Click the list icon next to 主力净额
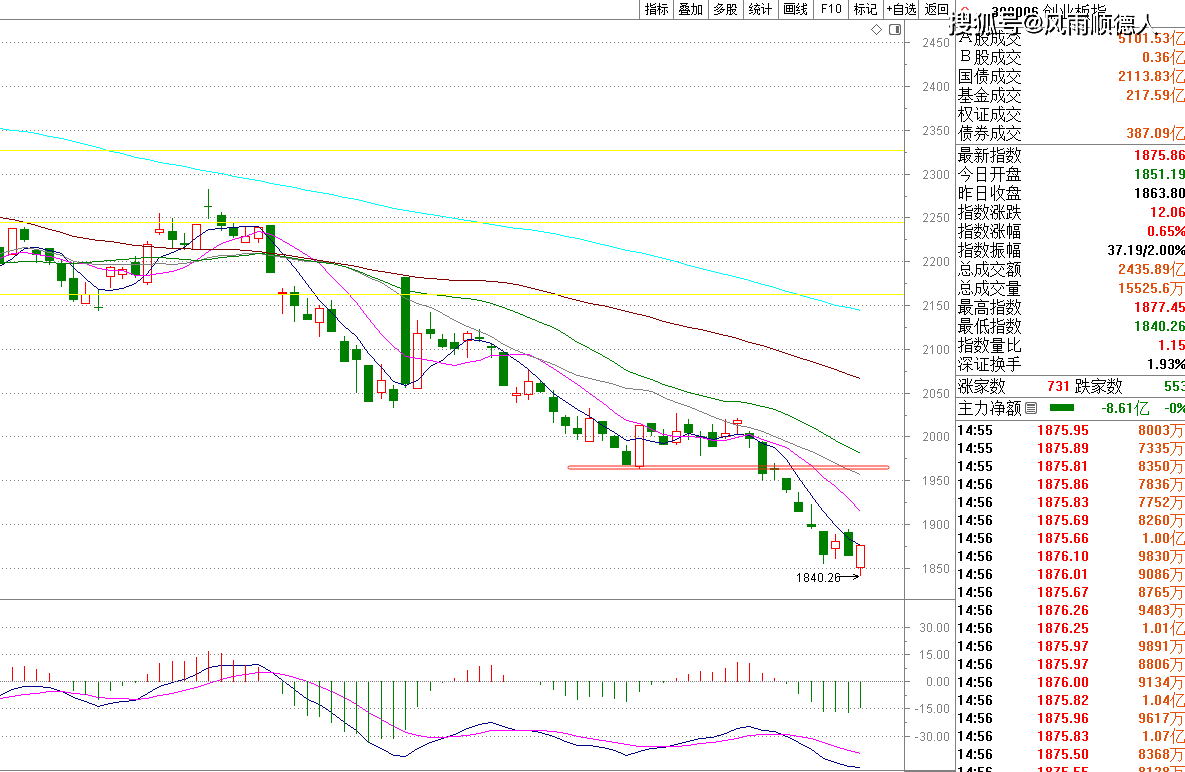This screenshot has height=772, width=1185. coord(1031,408)
